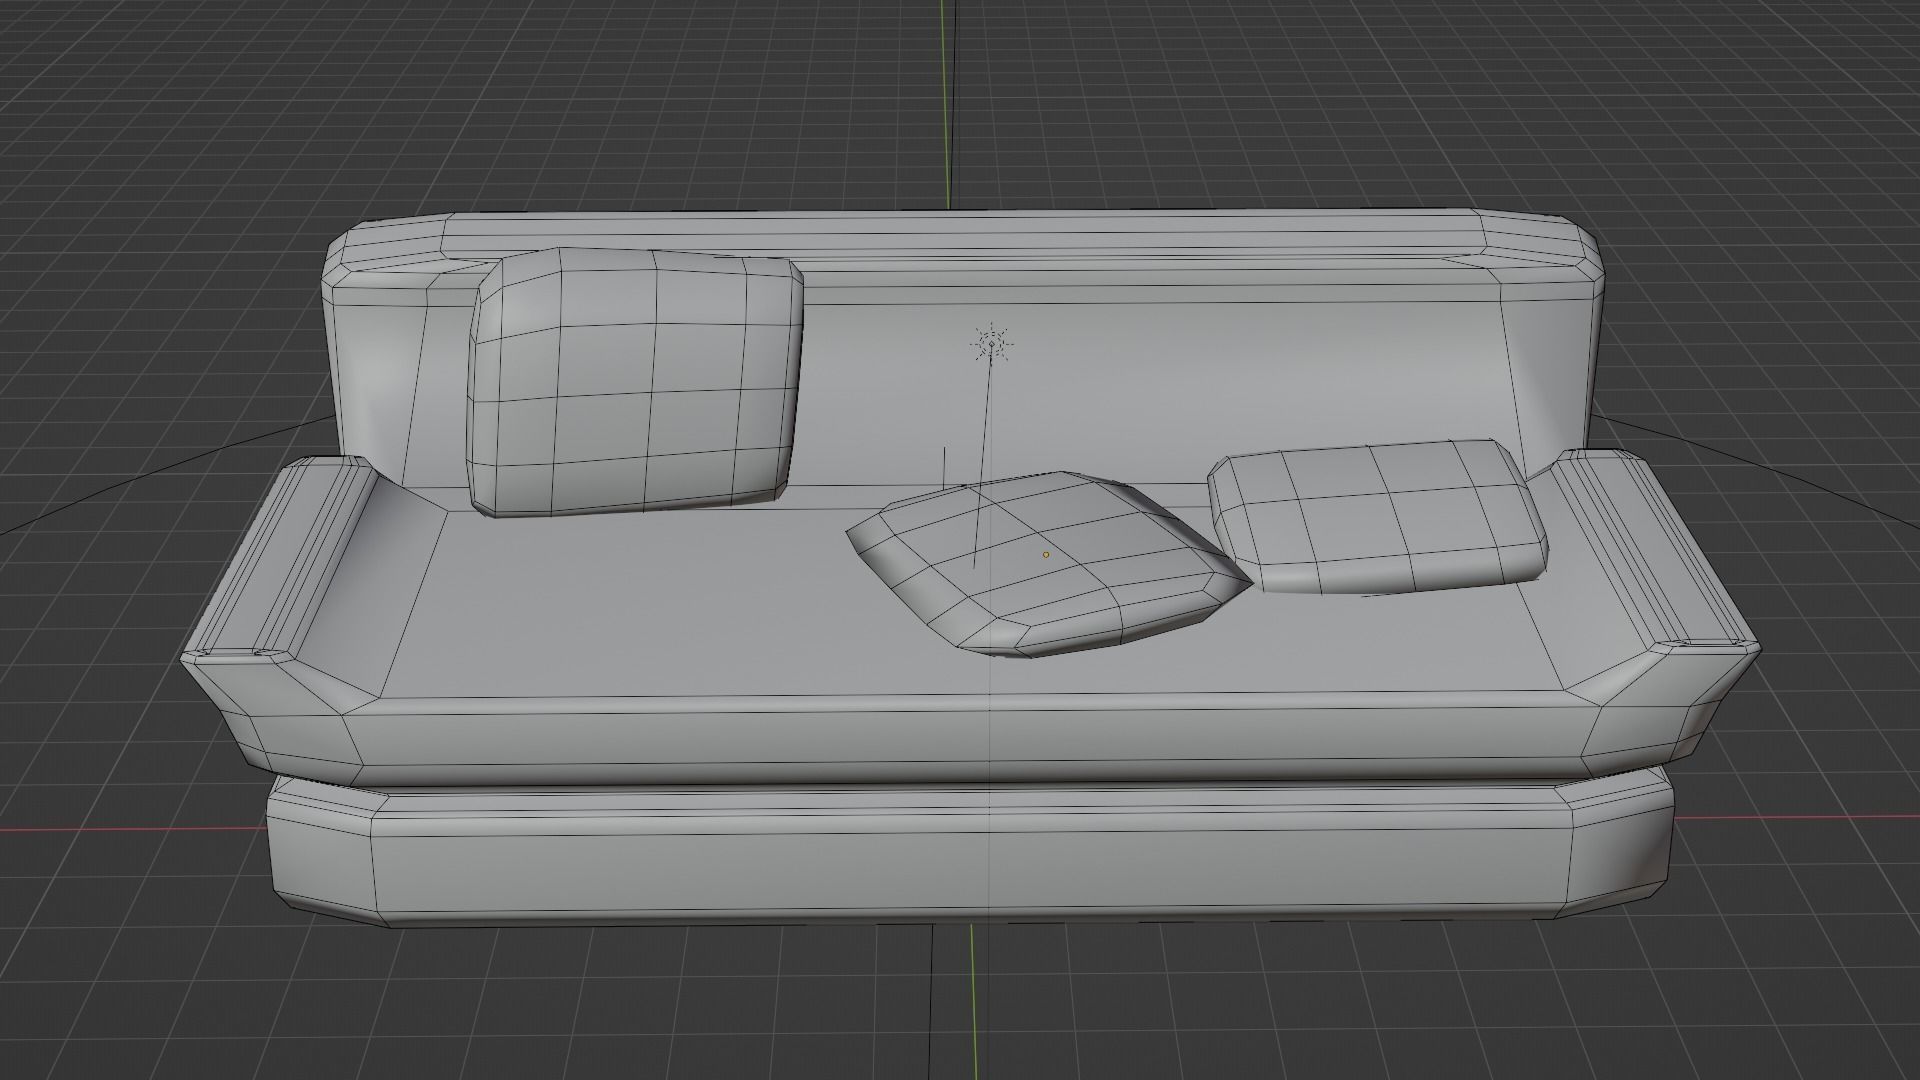This screenshot has width=1920, height=1080.
Task: Click the green Y axis line below sofa
Action: point(972,1000)
